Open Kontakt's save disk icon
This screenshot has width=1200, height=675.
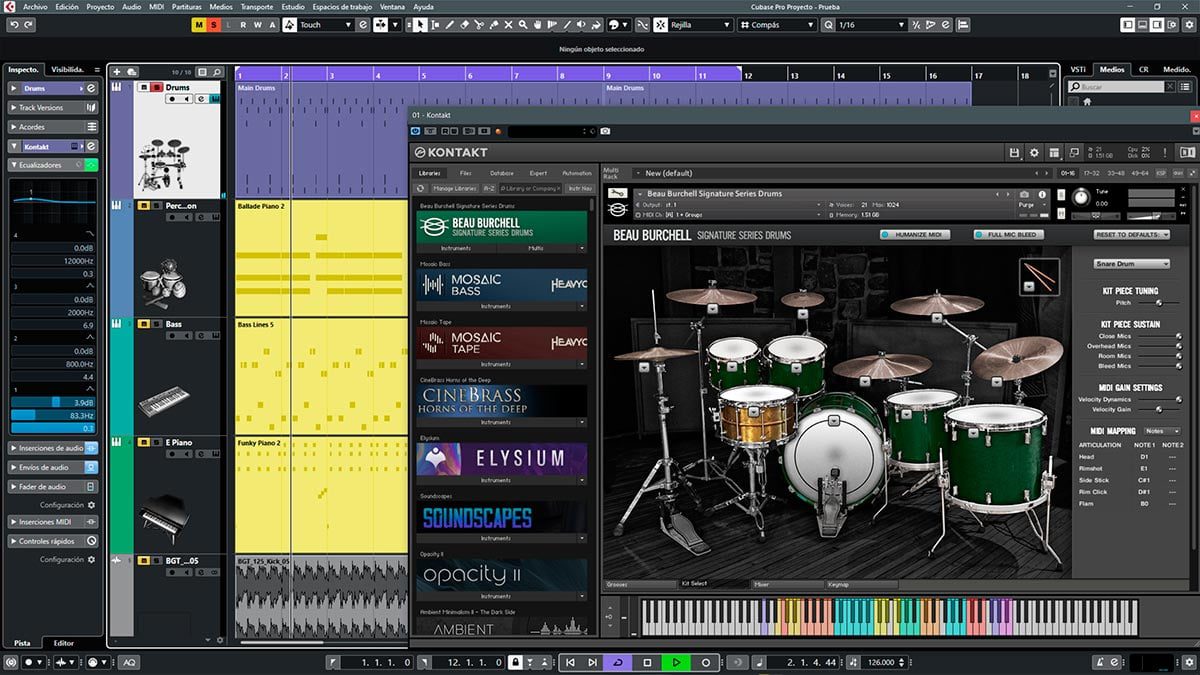coord(1014,152)
